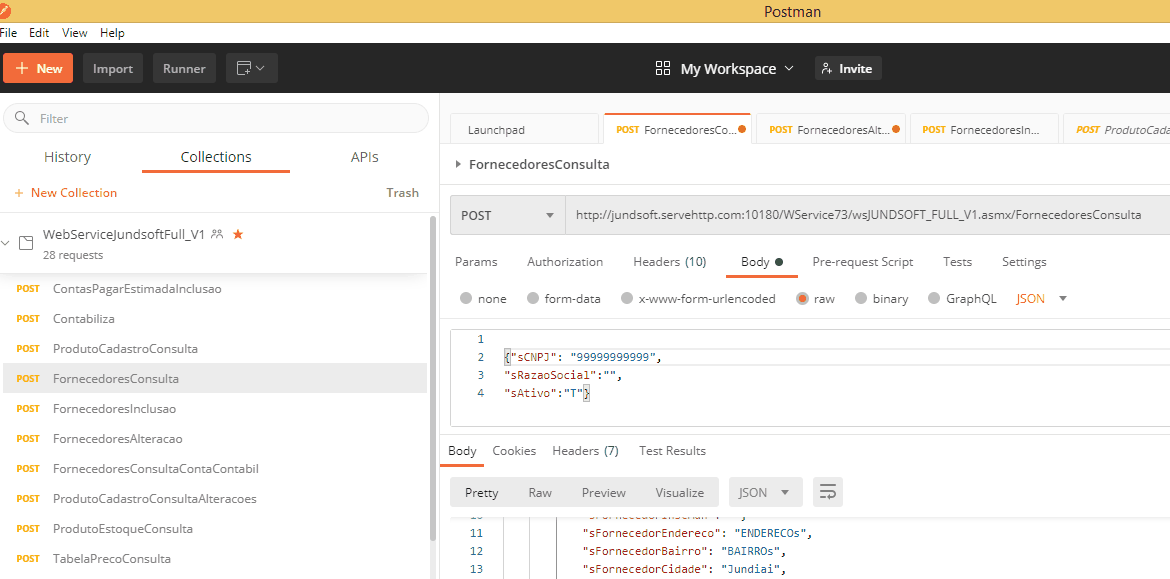Image resolution: width=1170 pixels, height=579 pixels.
Task: Click the folder icon of WebServiceJundsoftFull_V1
Action: tap(27, 243)
